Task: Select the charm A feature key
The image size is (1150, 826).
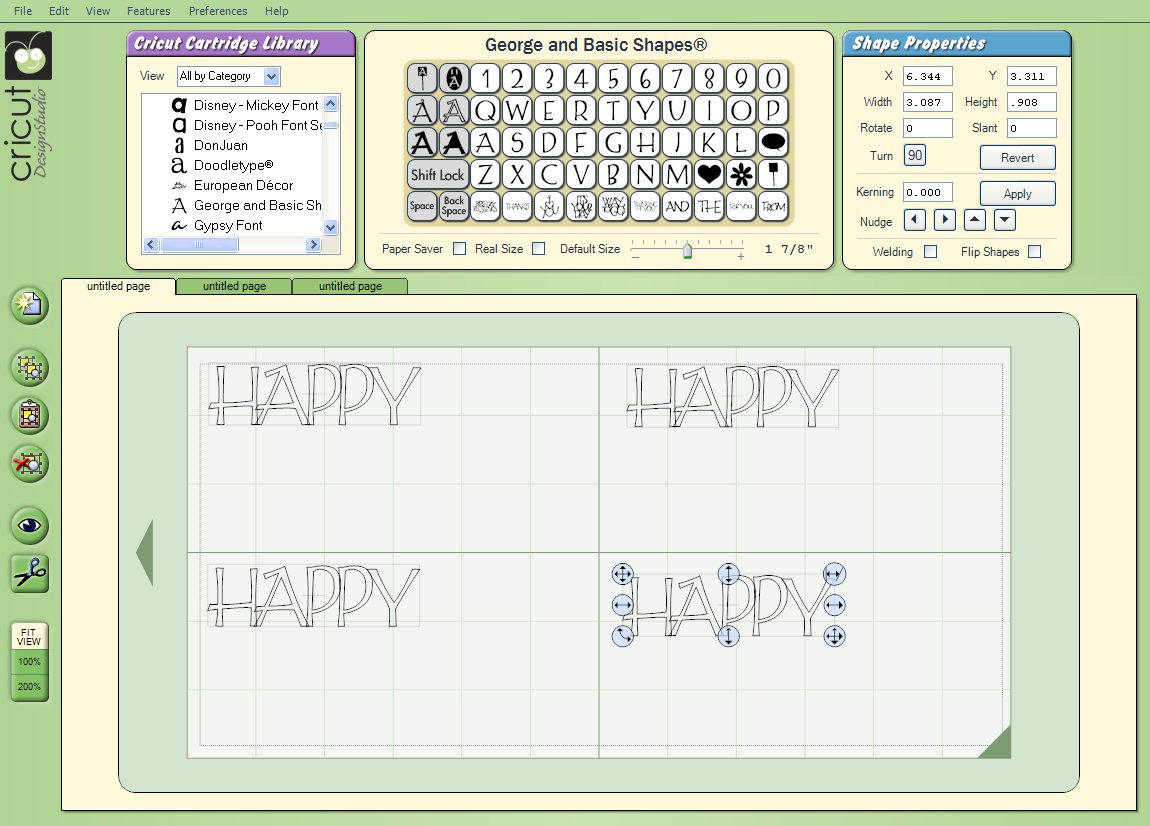Action: [422, 110]
